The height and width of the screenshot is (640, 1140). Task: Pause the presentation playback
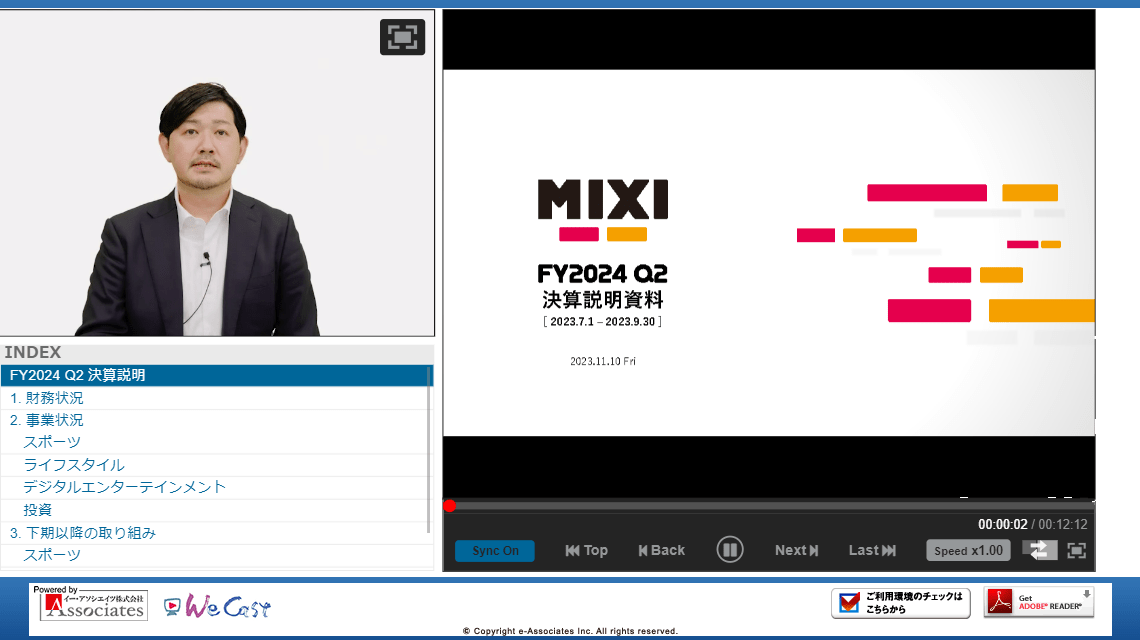729,550
